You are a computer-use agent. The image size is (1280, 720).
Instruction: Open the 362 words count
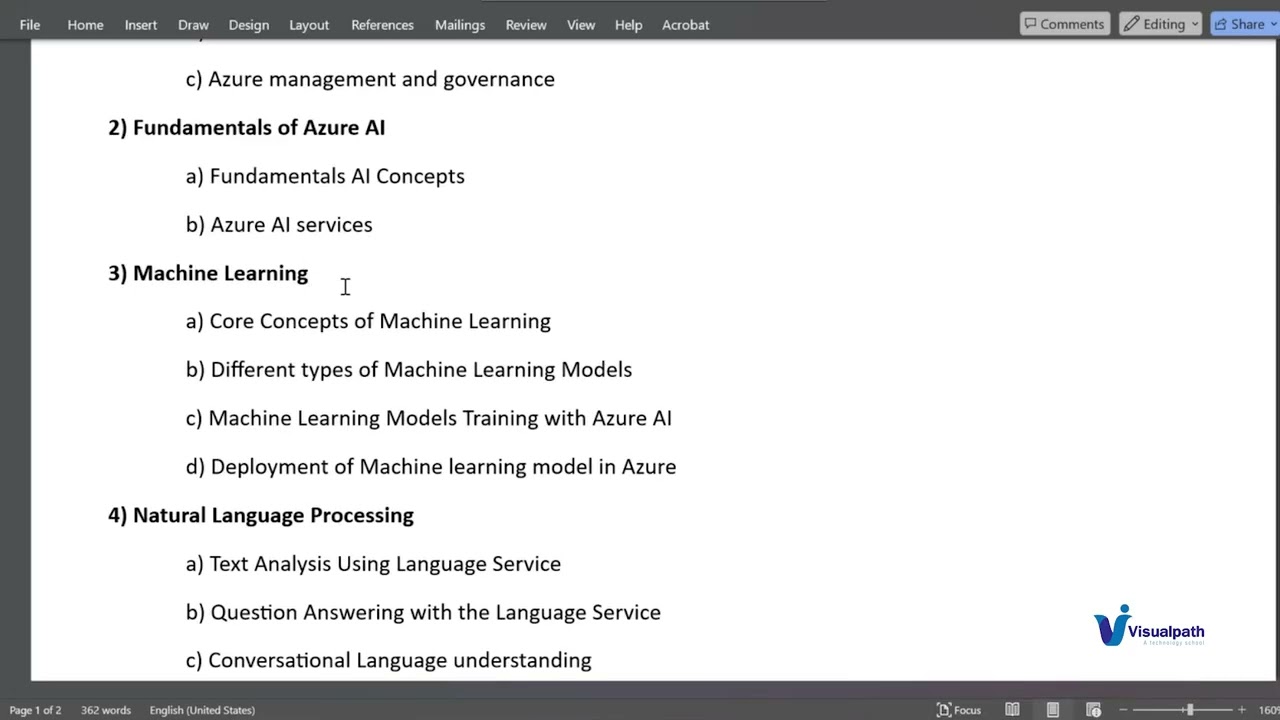pyautogui.click(x=106, y=710)
